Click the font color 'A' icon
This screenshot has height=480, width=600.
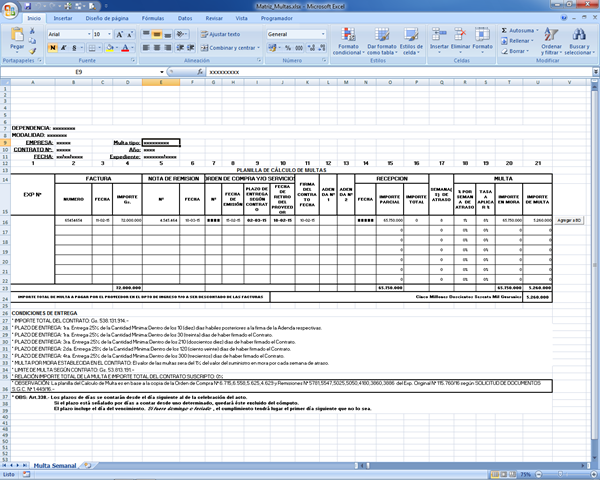point(127,48)
